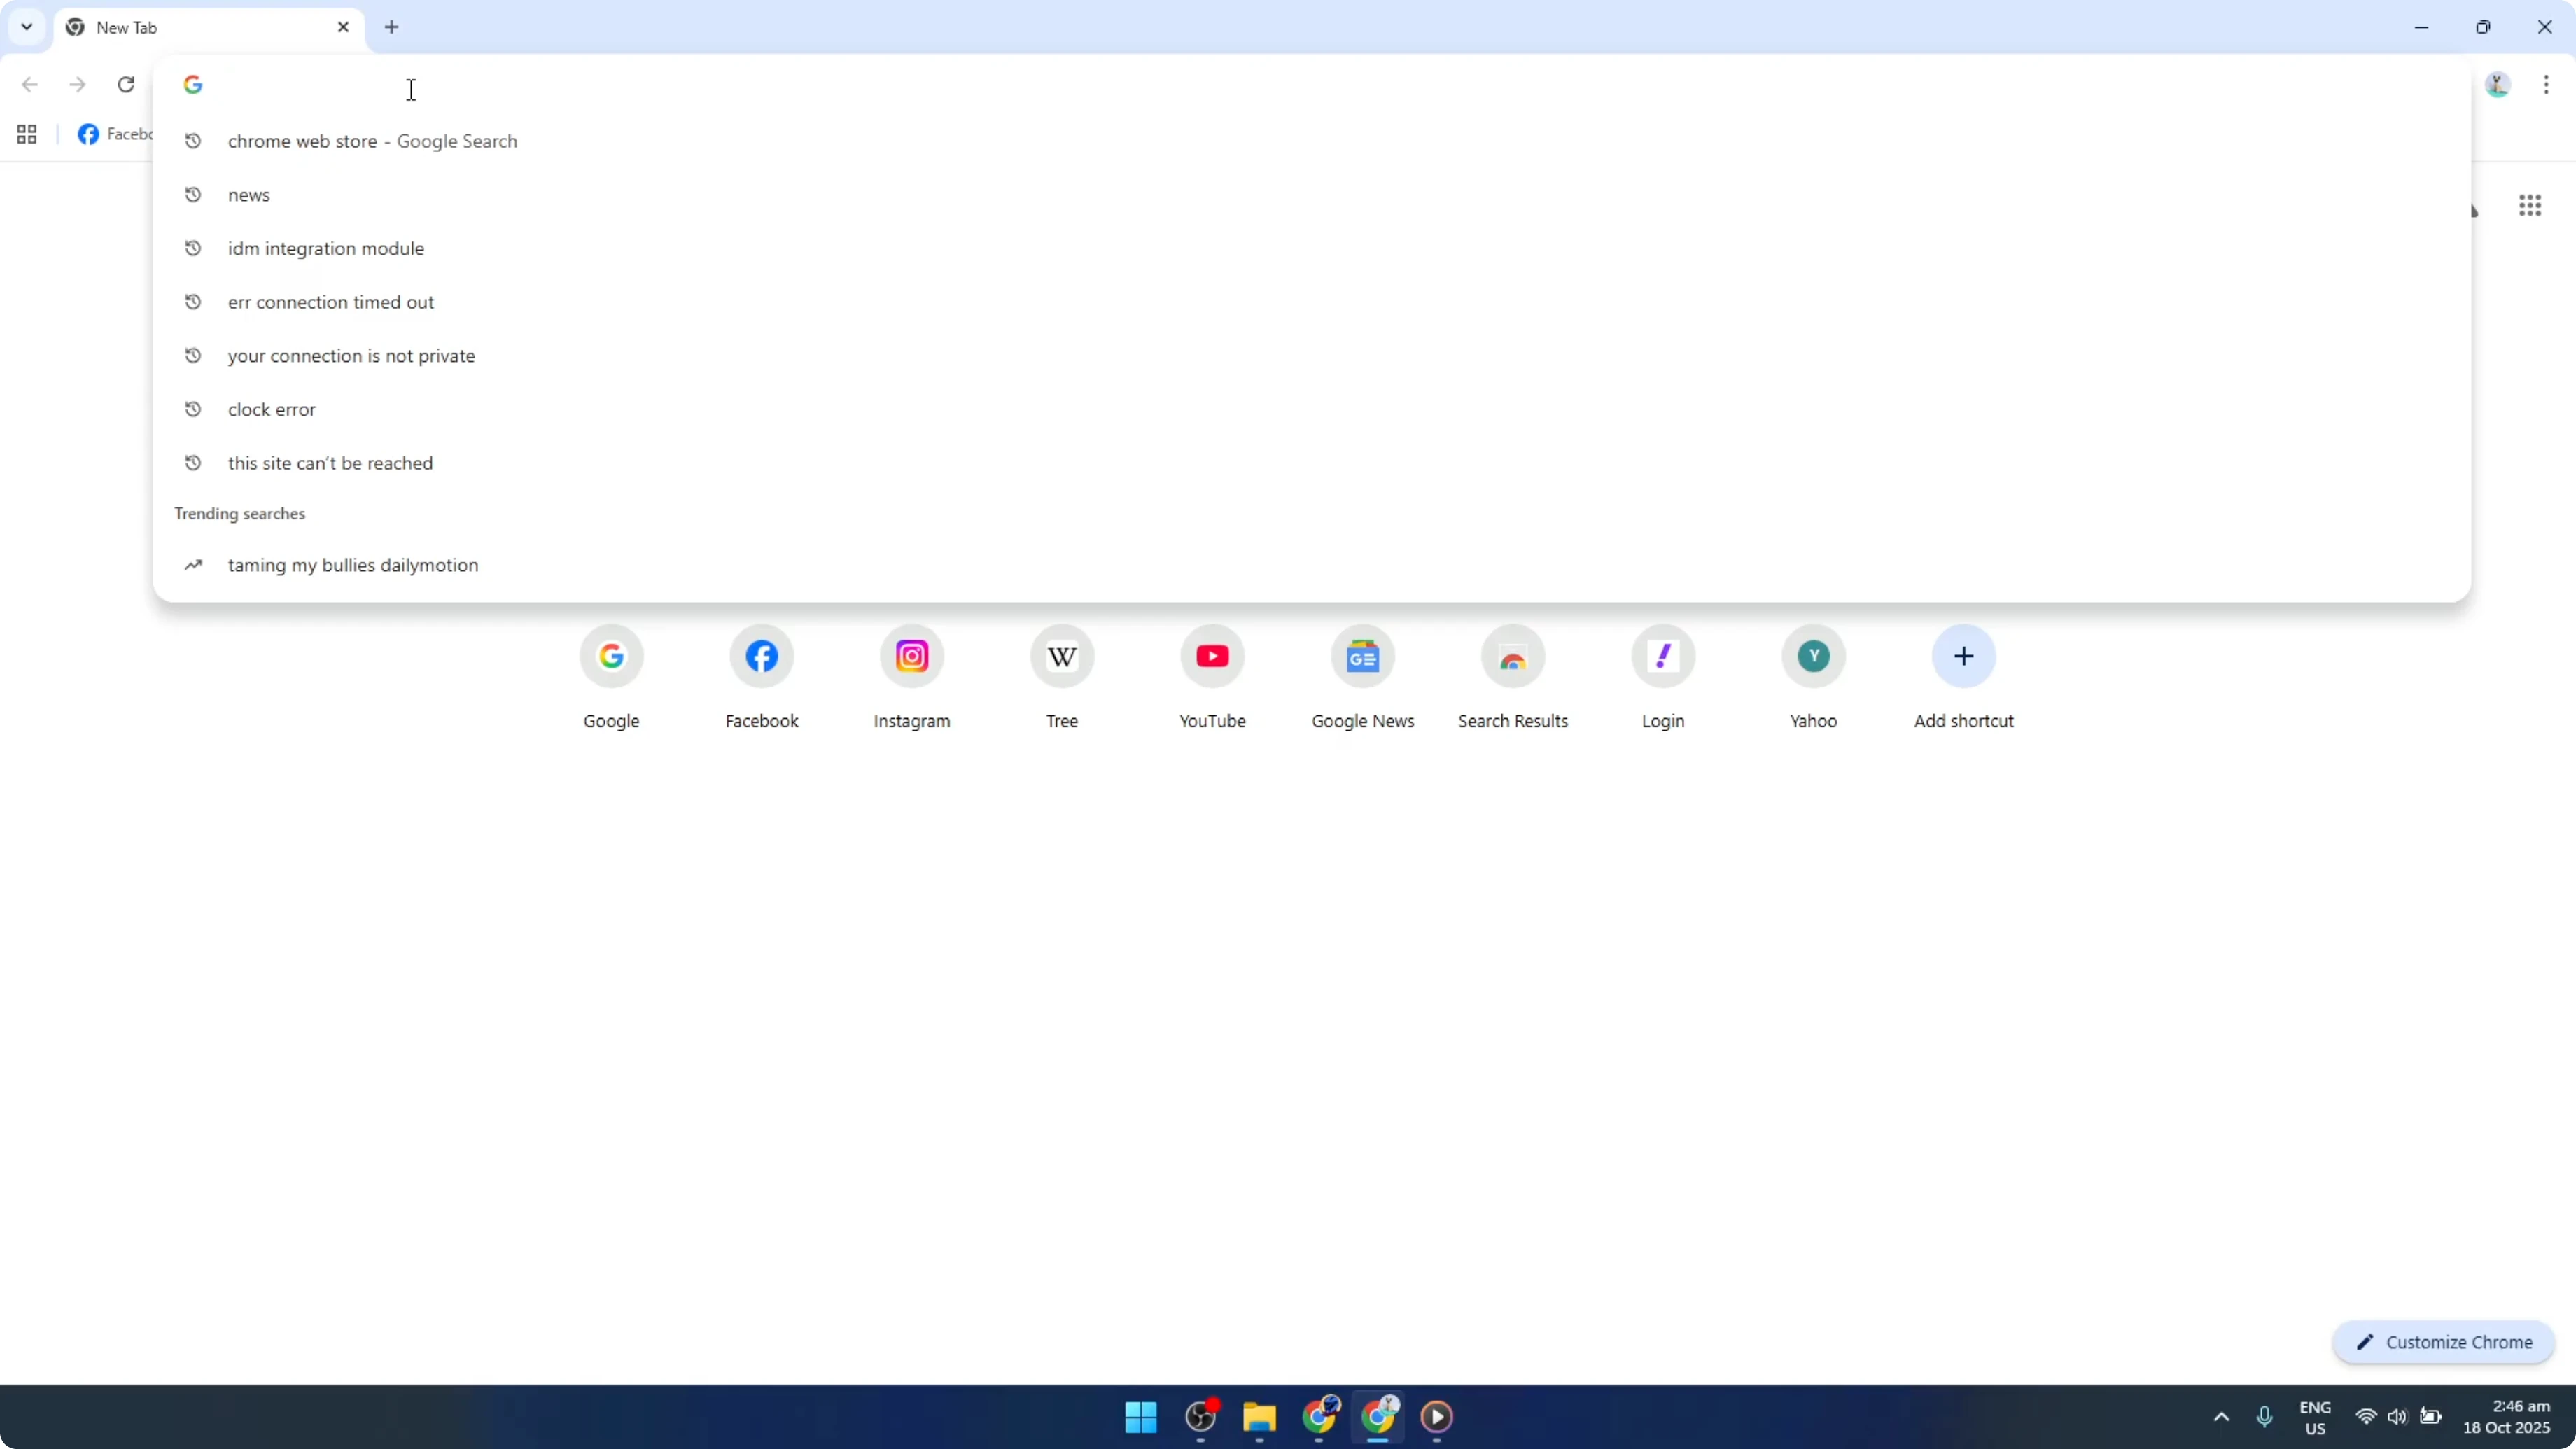Open the Google News shortcut
2576x1449 pixels.
click(x=1362, y=656)
